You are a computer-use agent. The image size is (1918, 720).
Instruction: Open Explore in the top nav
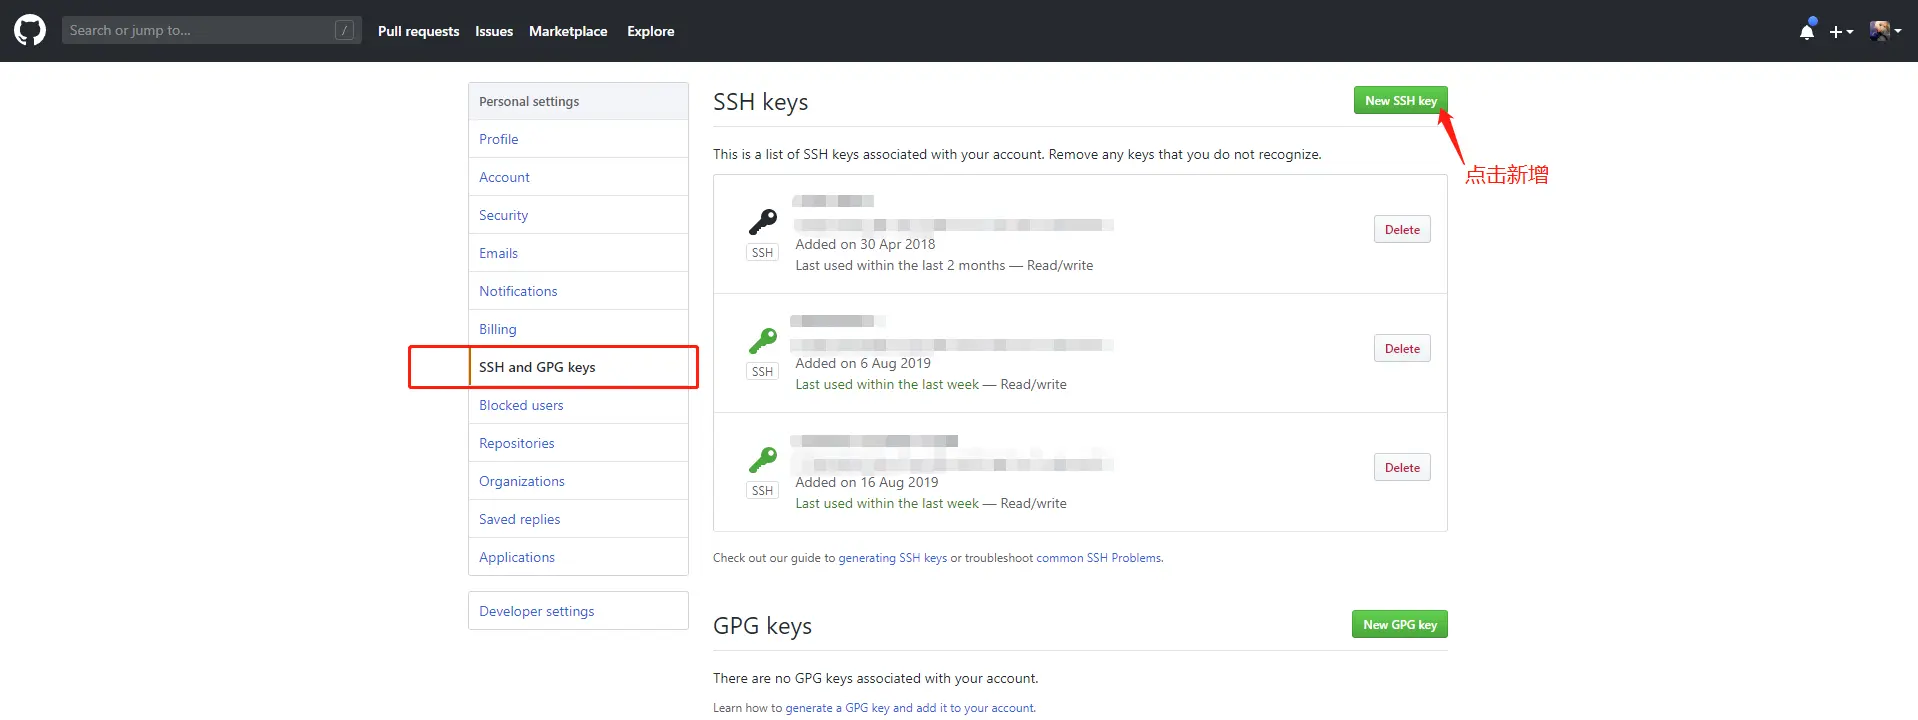(x=650, y=31)
